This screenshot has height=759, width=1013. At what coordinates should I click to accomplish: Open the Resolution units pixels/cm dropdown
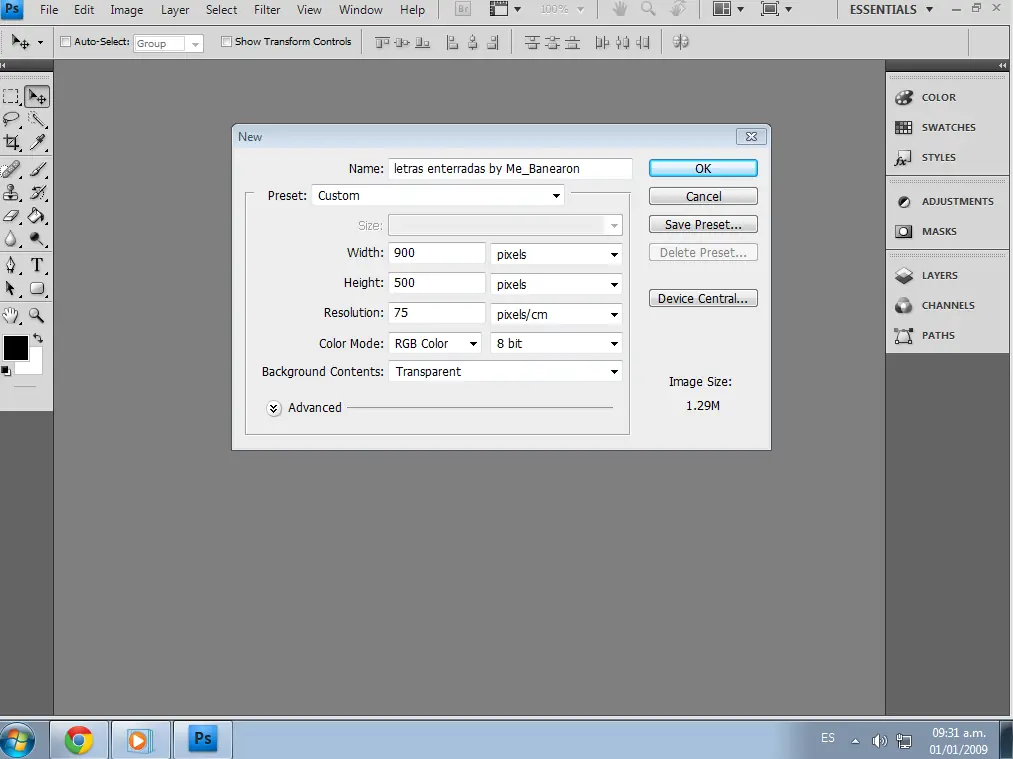pyautogui.click(x=556, y=315)
